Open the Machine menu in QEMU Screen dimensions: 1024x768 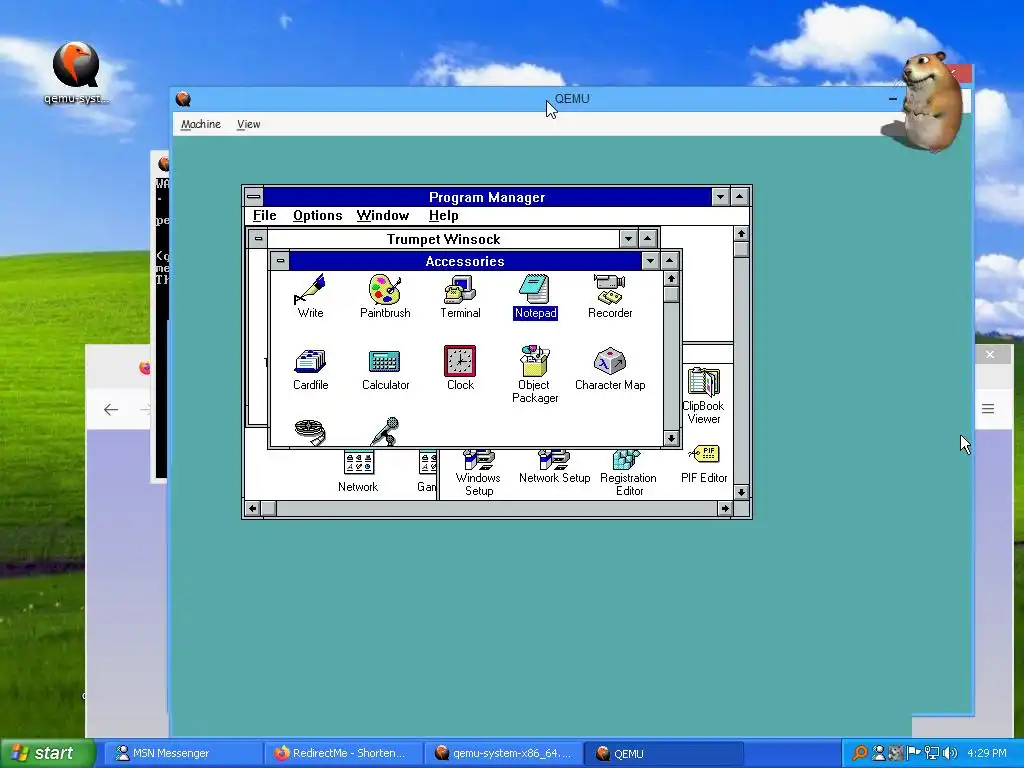pos(200,124)
